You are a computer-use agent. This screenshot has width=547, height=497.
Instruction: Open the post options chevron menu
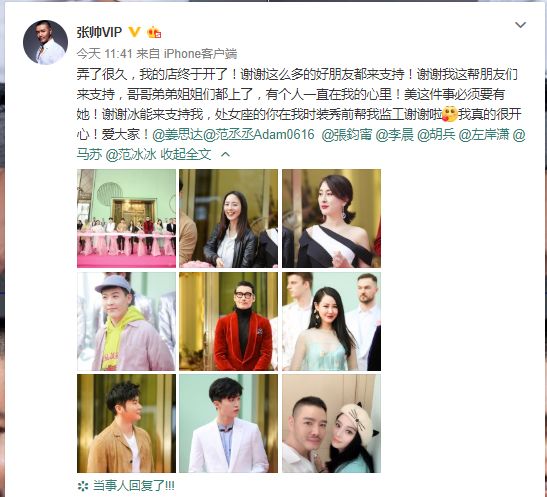click(520, 25)
